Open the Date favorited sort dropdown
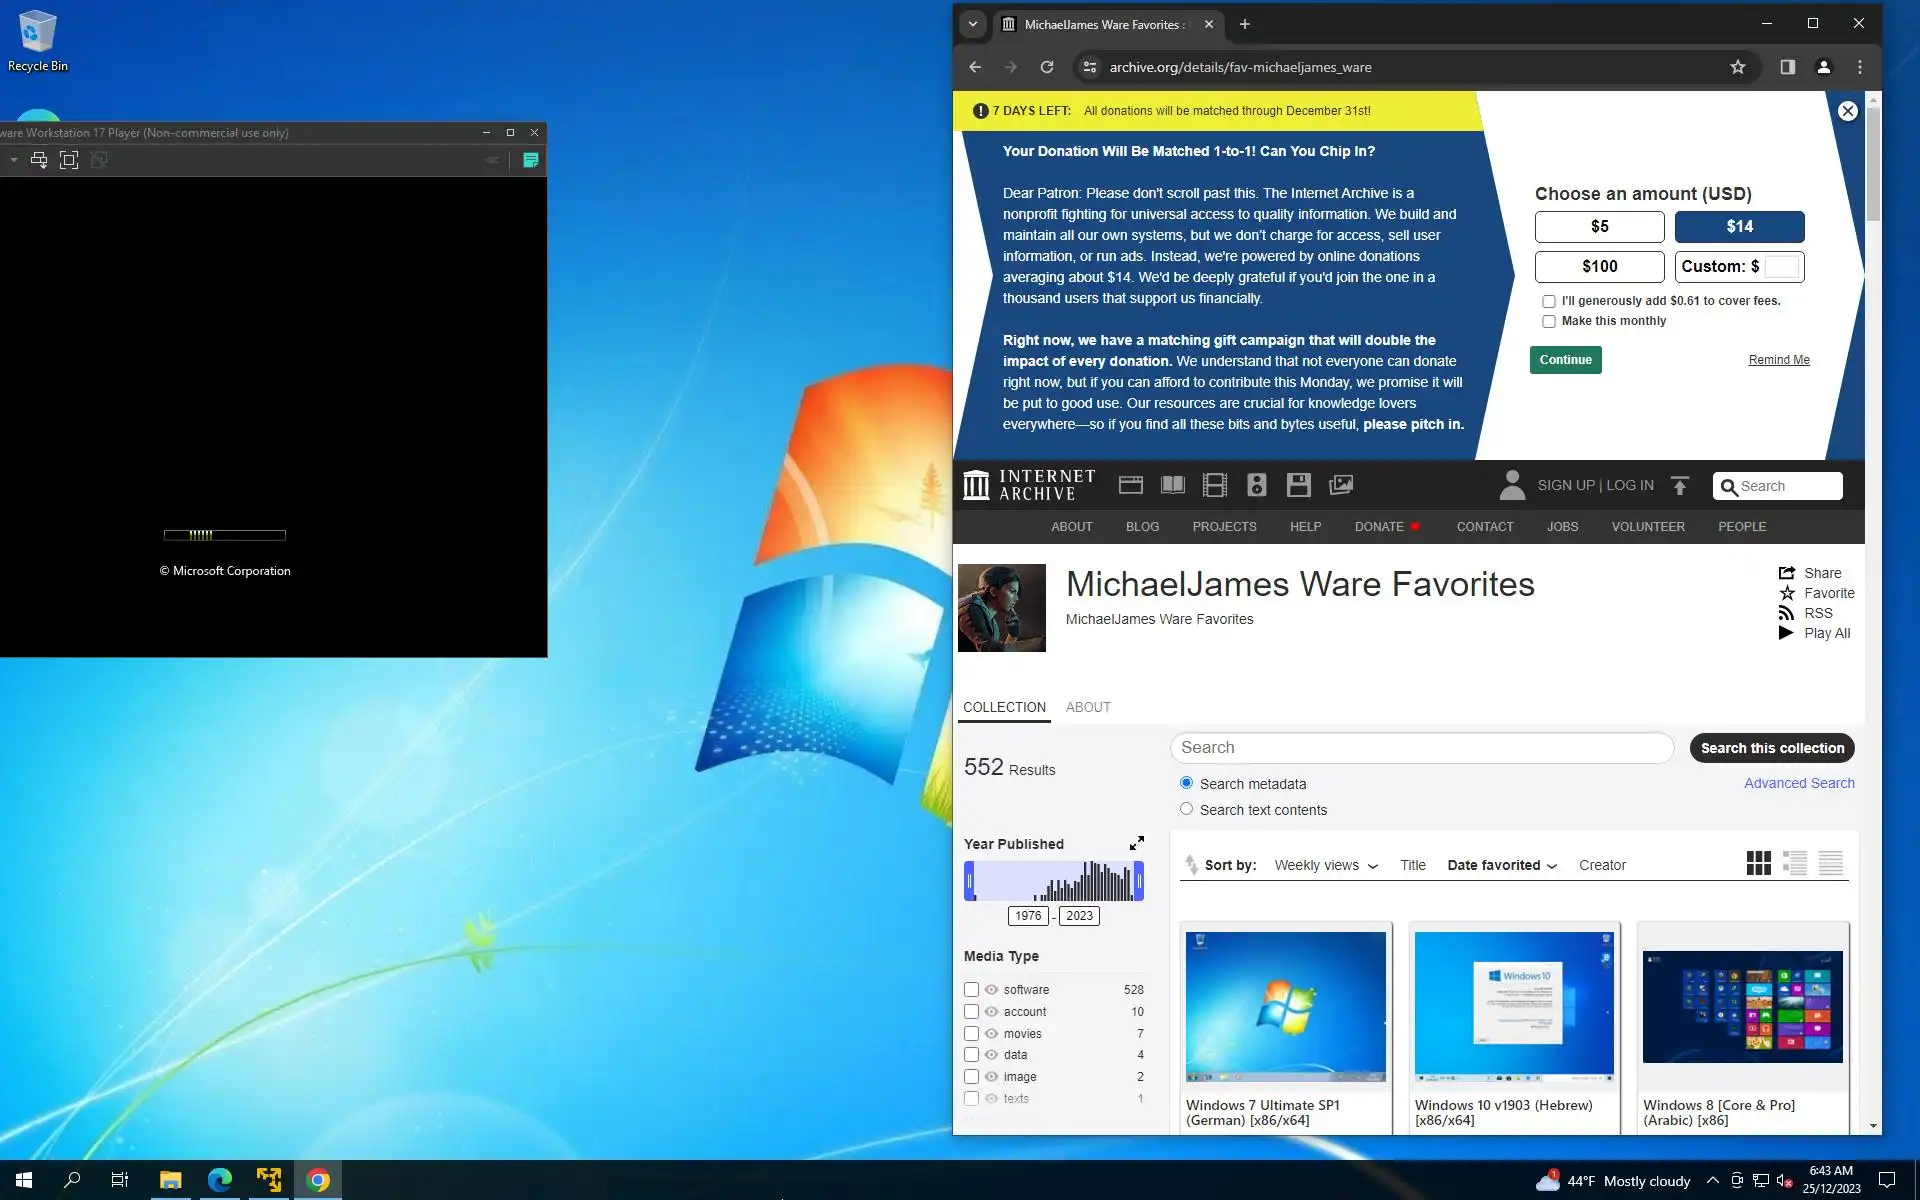 pos(1501,865)
